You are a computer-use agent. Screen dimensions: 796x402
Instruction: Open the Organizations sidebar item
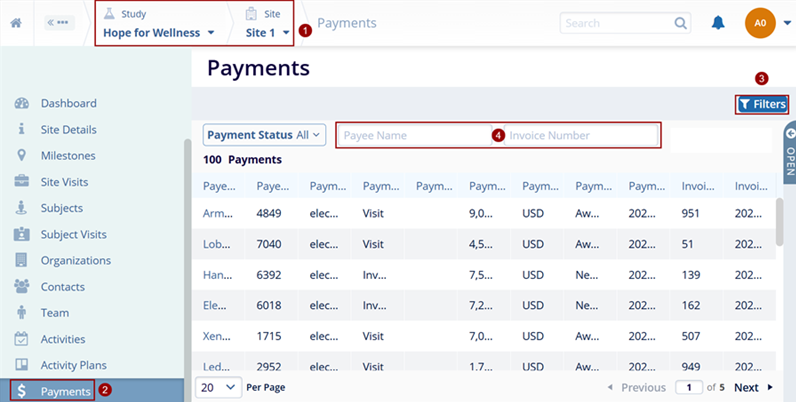pyautogui.click(x=75, y=260)
